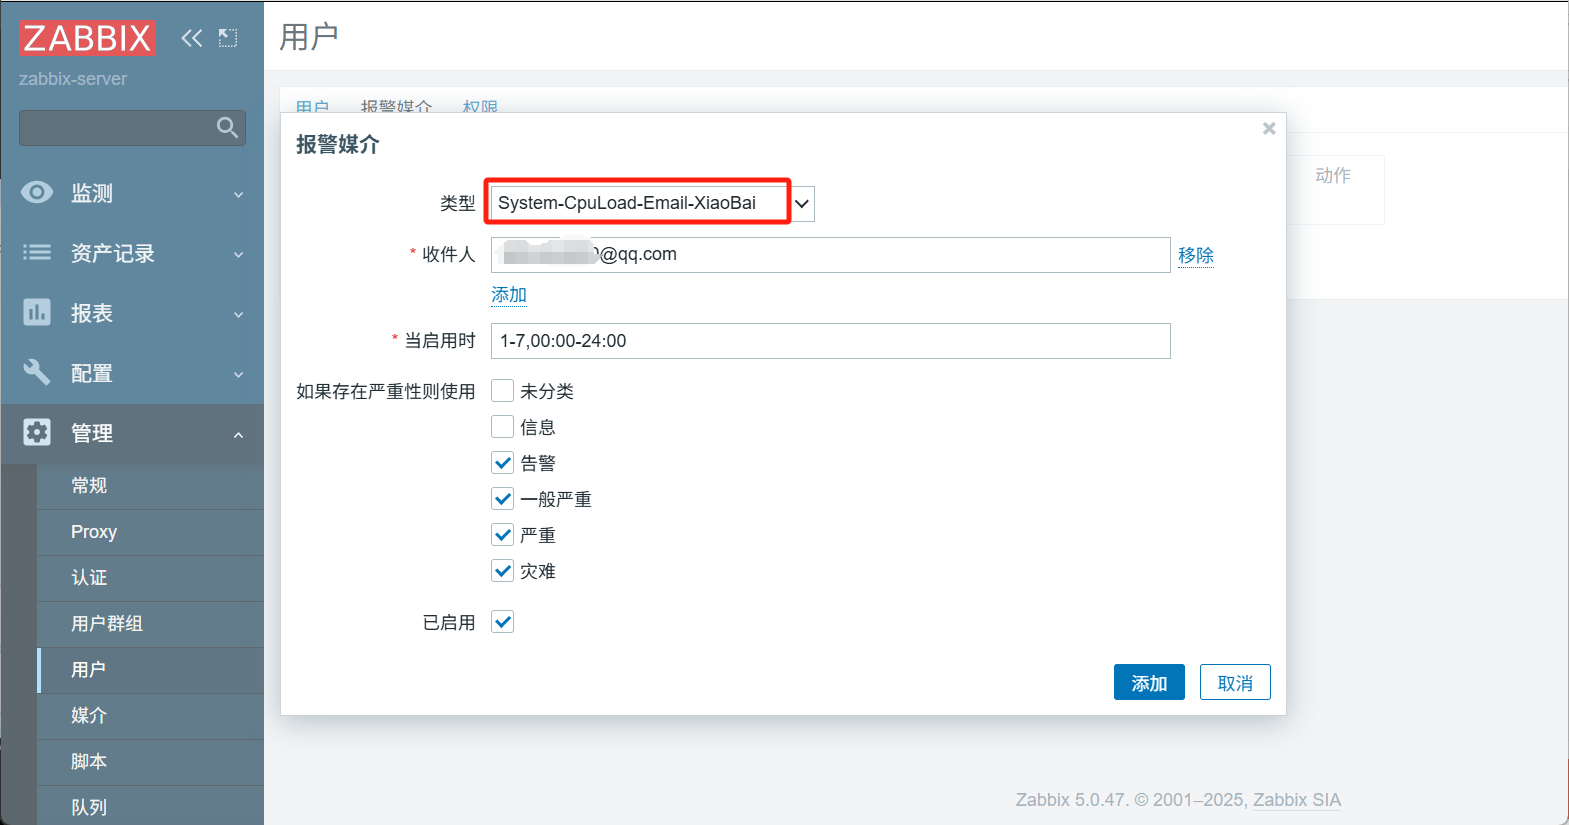Viewport: 1569px width, 825px height.
Task: Click the blue 添加 button
Action: [1149, 682]
